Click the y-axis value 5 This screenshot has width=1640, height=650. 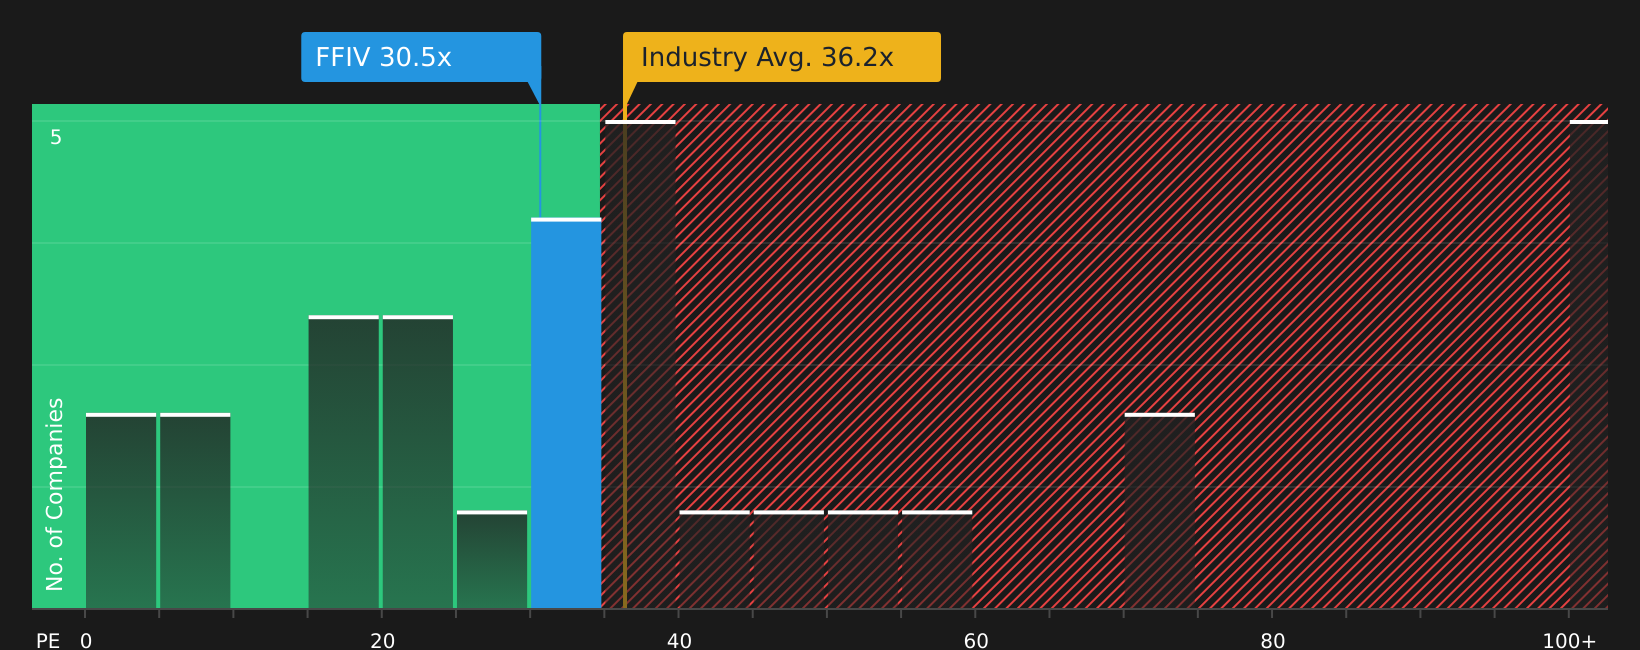pos(56,137)
